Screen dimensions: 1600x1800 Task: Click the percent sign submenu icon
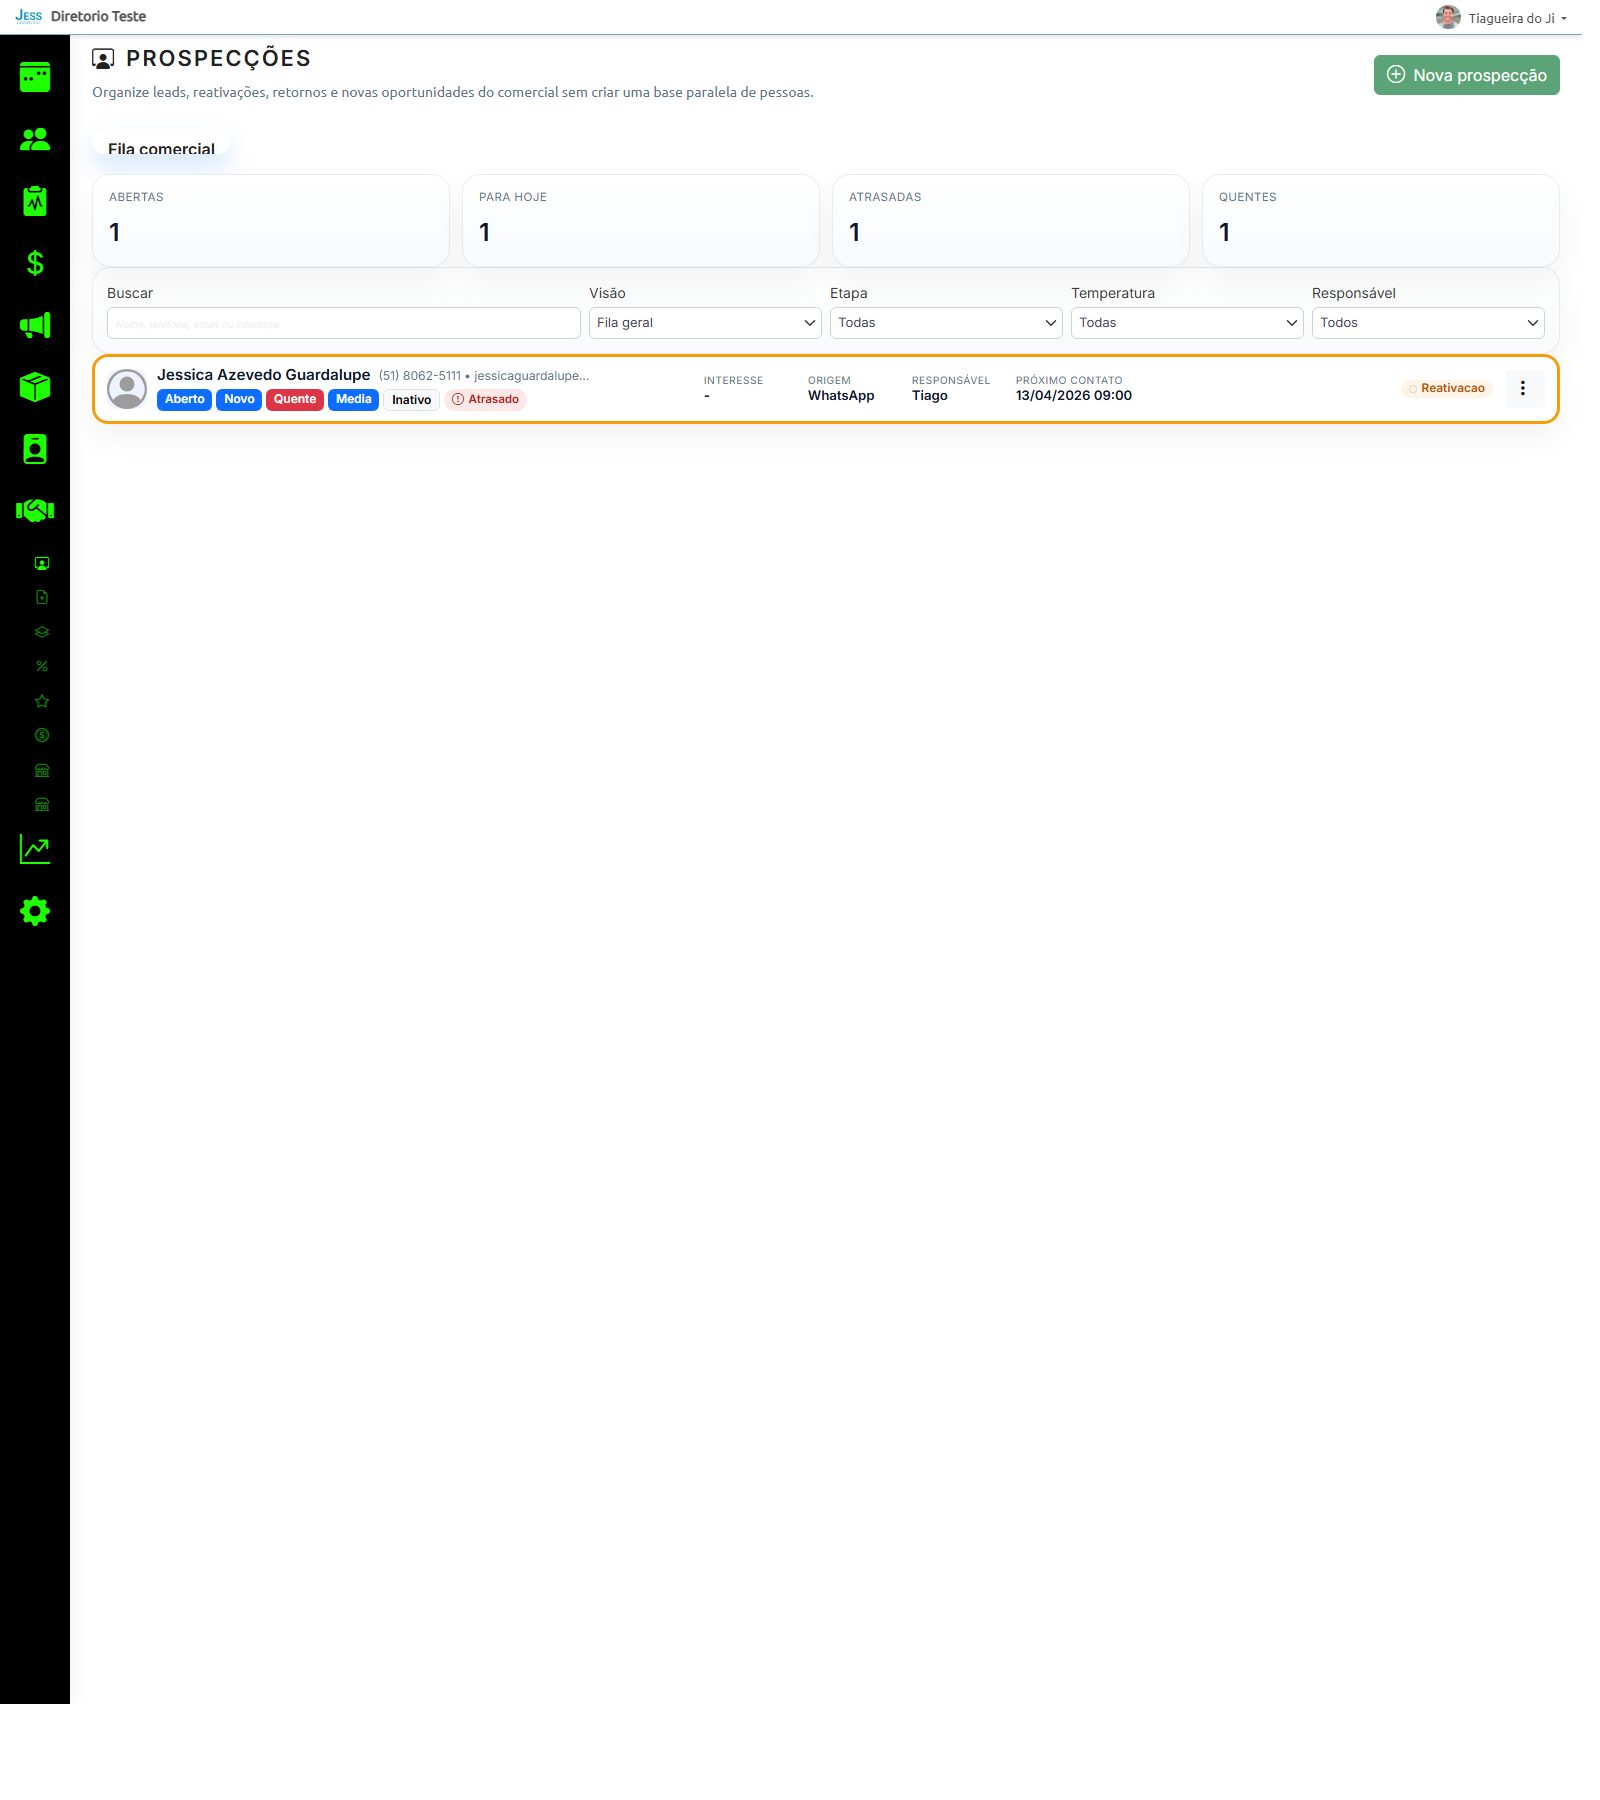(x=42, y=666)
